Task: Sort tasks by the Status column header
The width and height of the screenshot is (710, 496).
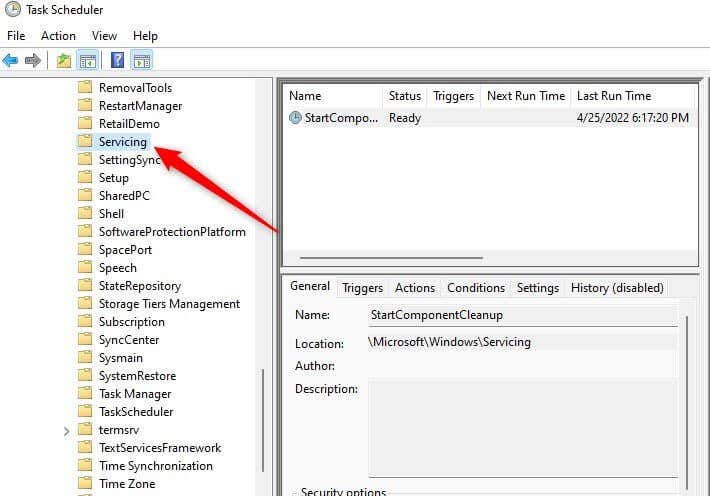Action: click(x=405, y=96)
